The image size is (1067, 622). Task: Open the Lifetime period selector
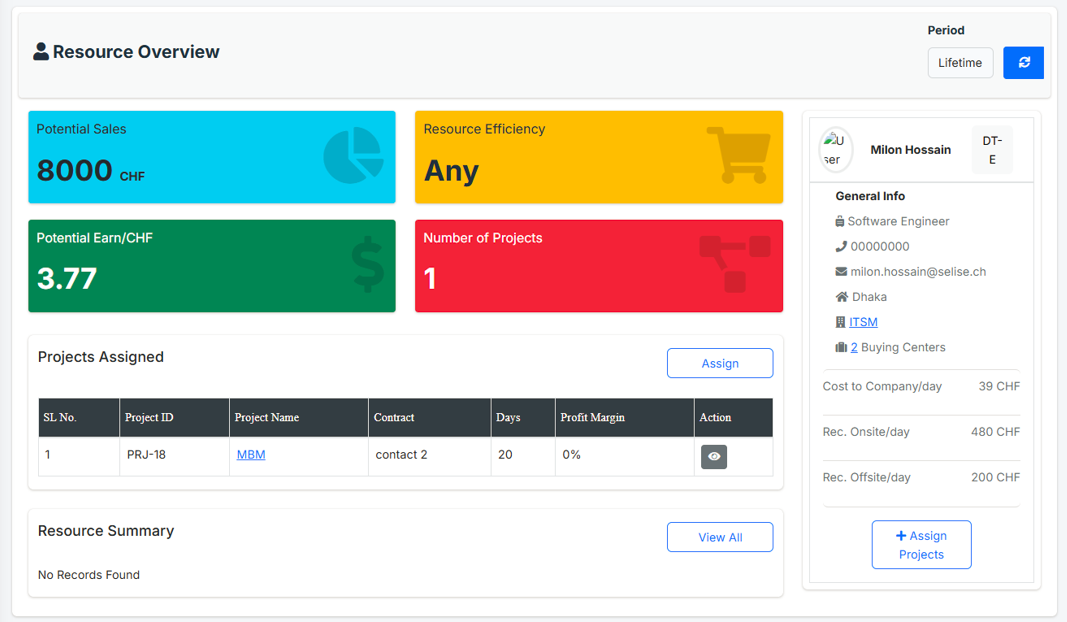click(x=960, y=63)
